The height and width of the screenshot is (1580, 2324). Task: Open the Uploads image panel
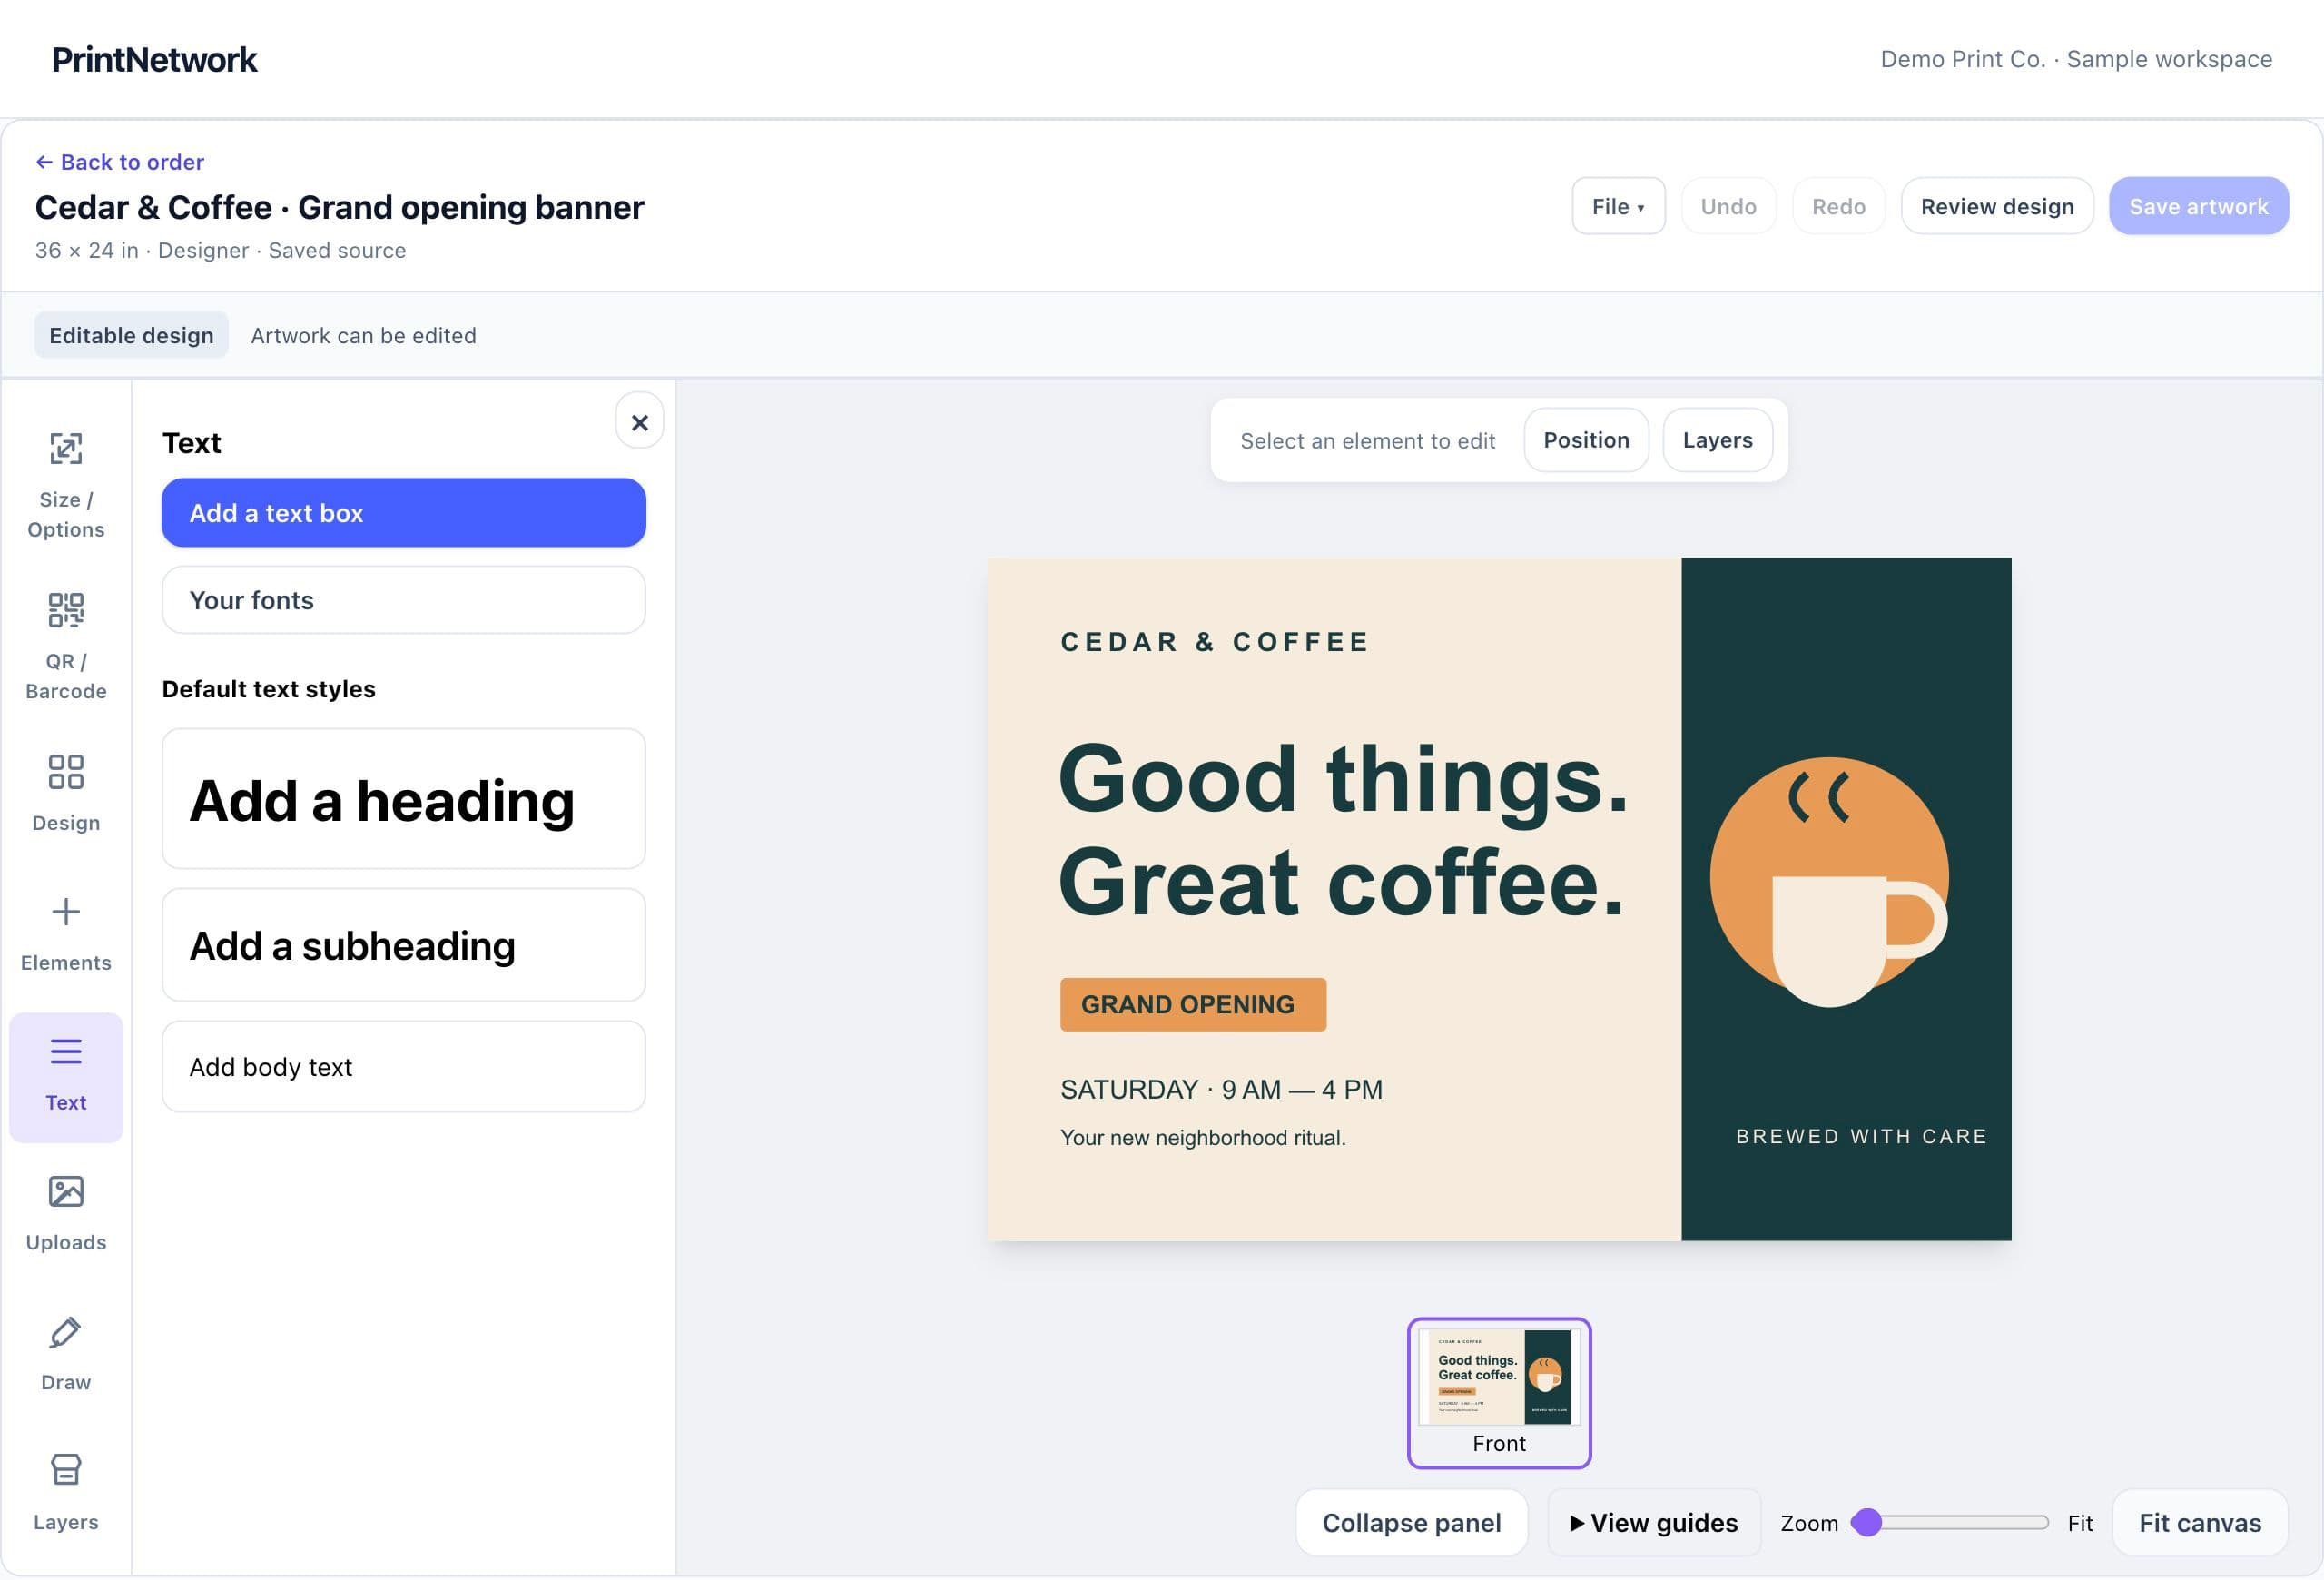(x=66, y=1213)
